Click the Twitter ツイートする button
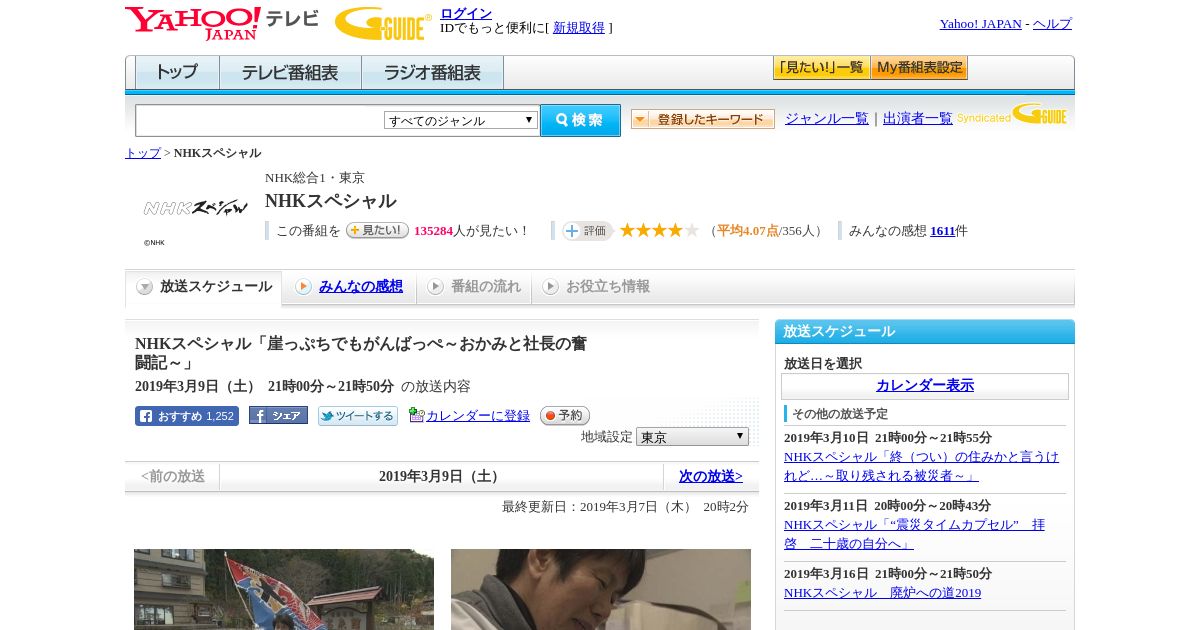Screen dimensions: 1200x630 [358, 416]
